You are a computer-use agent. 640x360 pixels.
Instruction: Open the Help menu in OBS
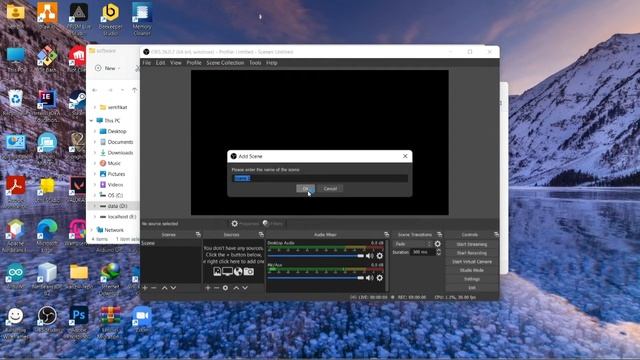(x=271, y=63)
